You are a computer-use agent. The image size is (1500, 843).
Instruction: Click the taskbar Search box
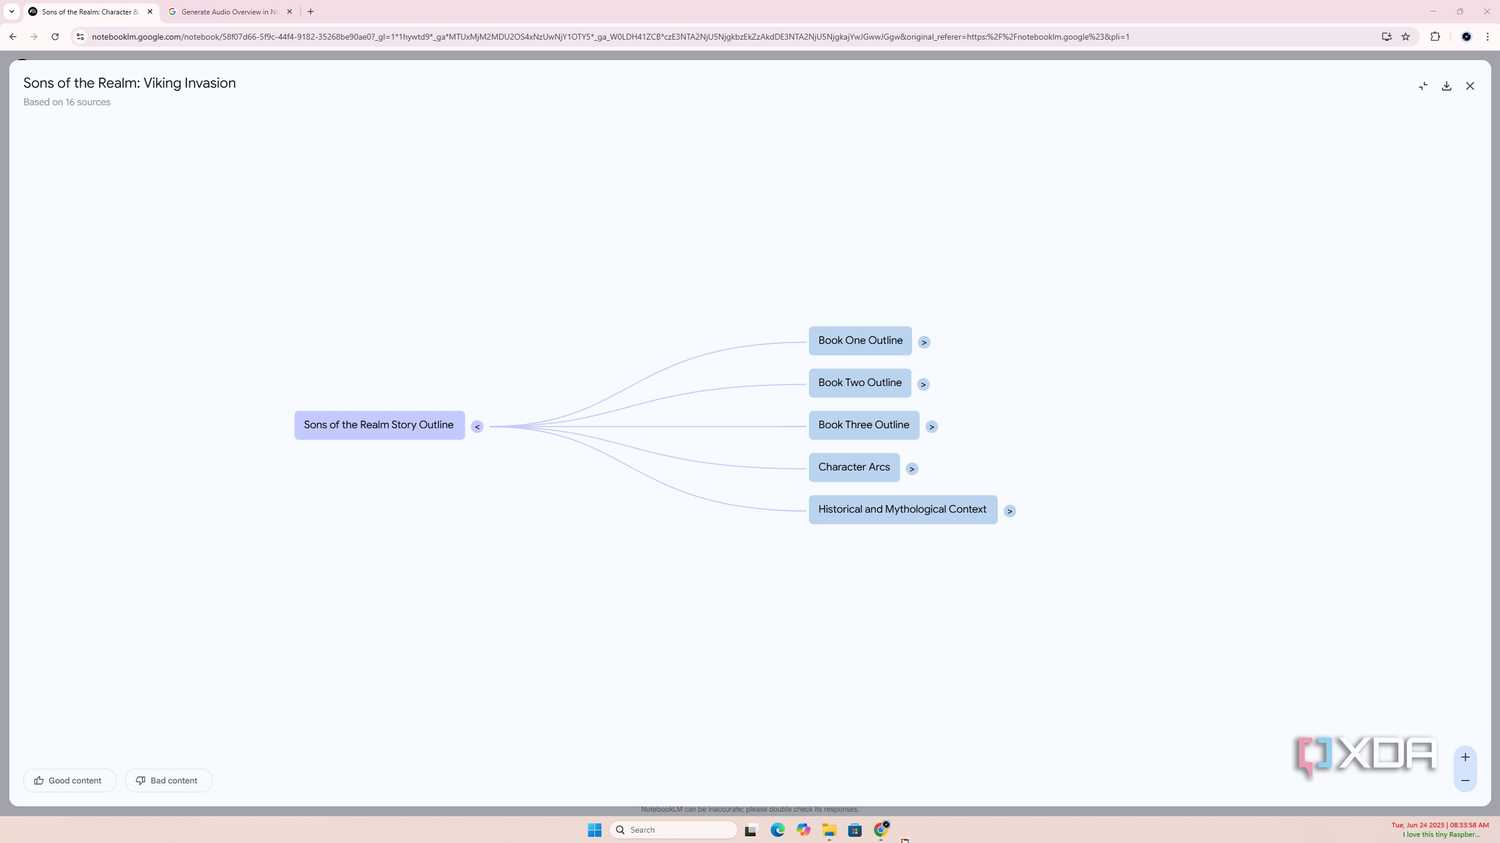tap(673, 830)
